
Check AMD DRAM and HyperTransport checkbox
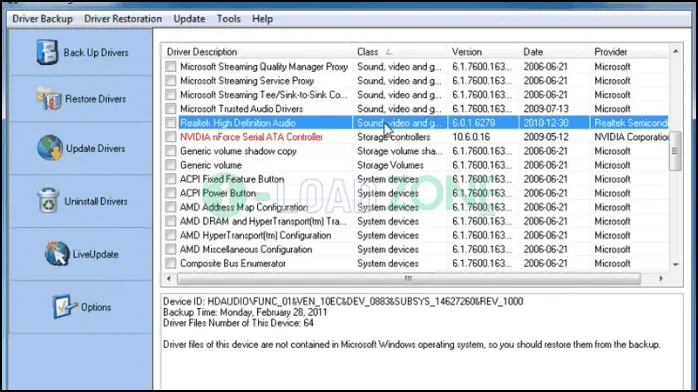170,221
